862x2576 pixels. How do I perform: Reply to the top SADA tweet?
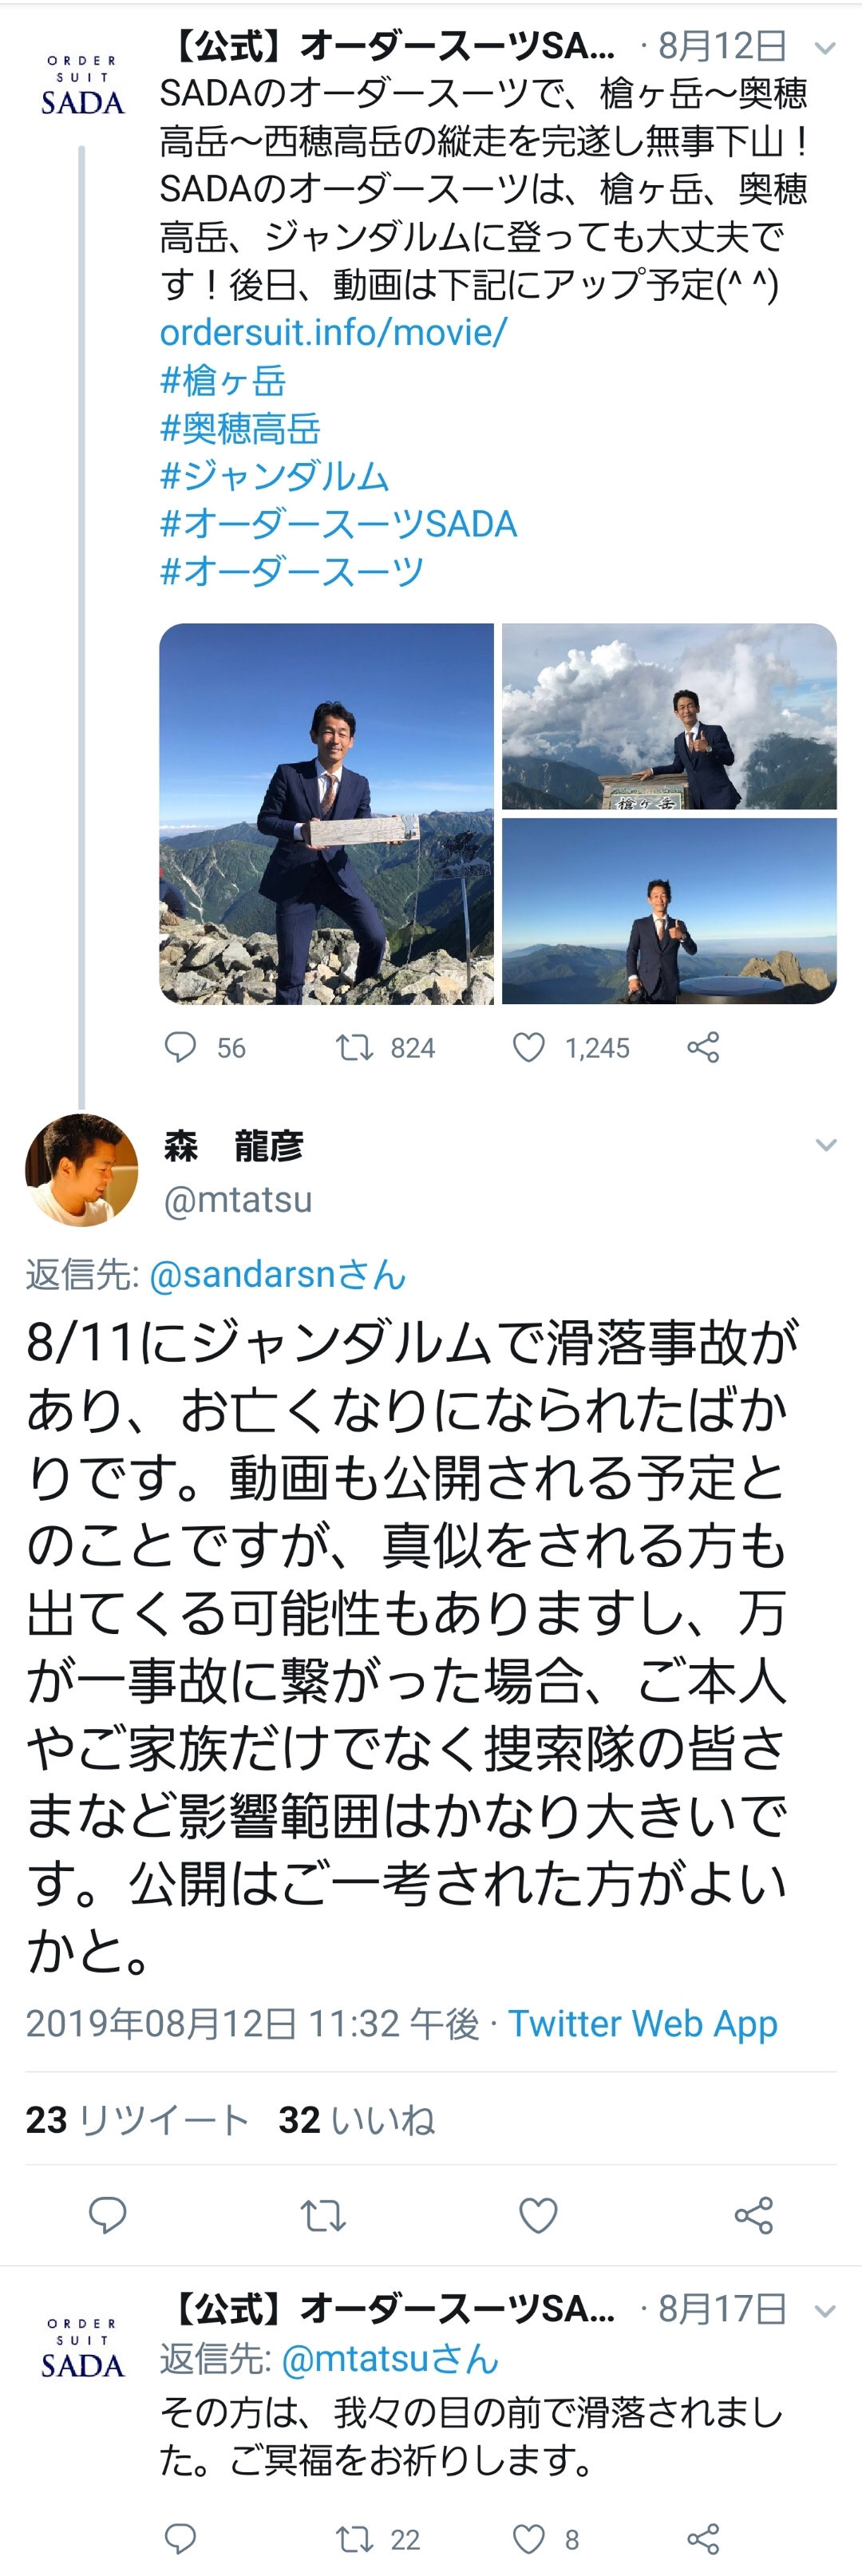[x=181, y=1047]
